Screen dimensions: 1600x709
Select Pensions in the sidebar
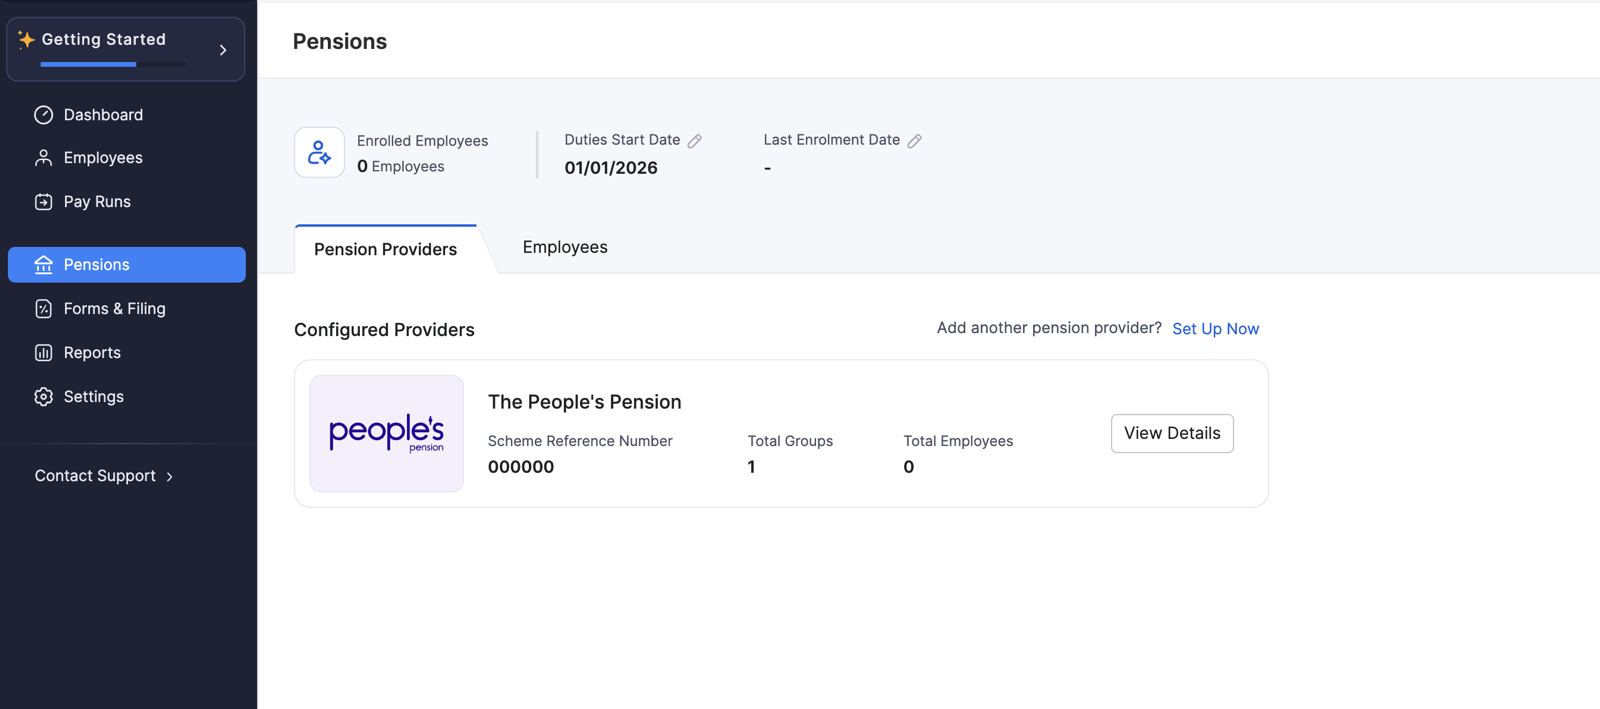(126, 265)
